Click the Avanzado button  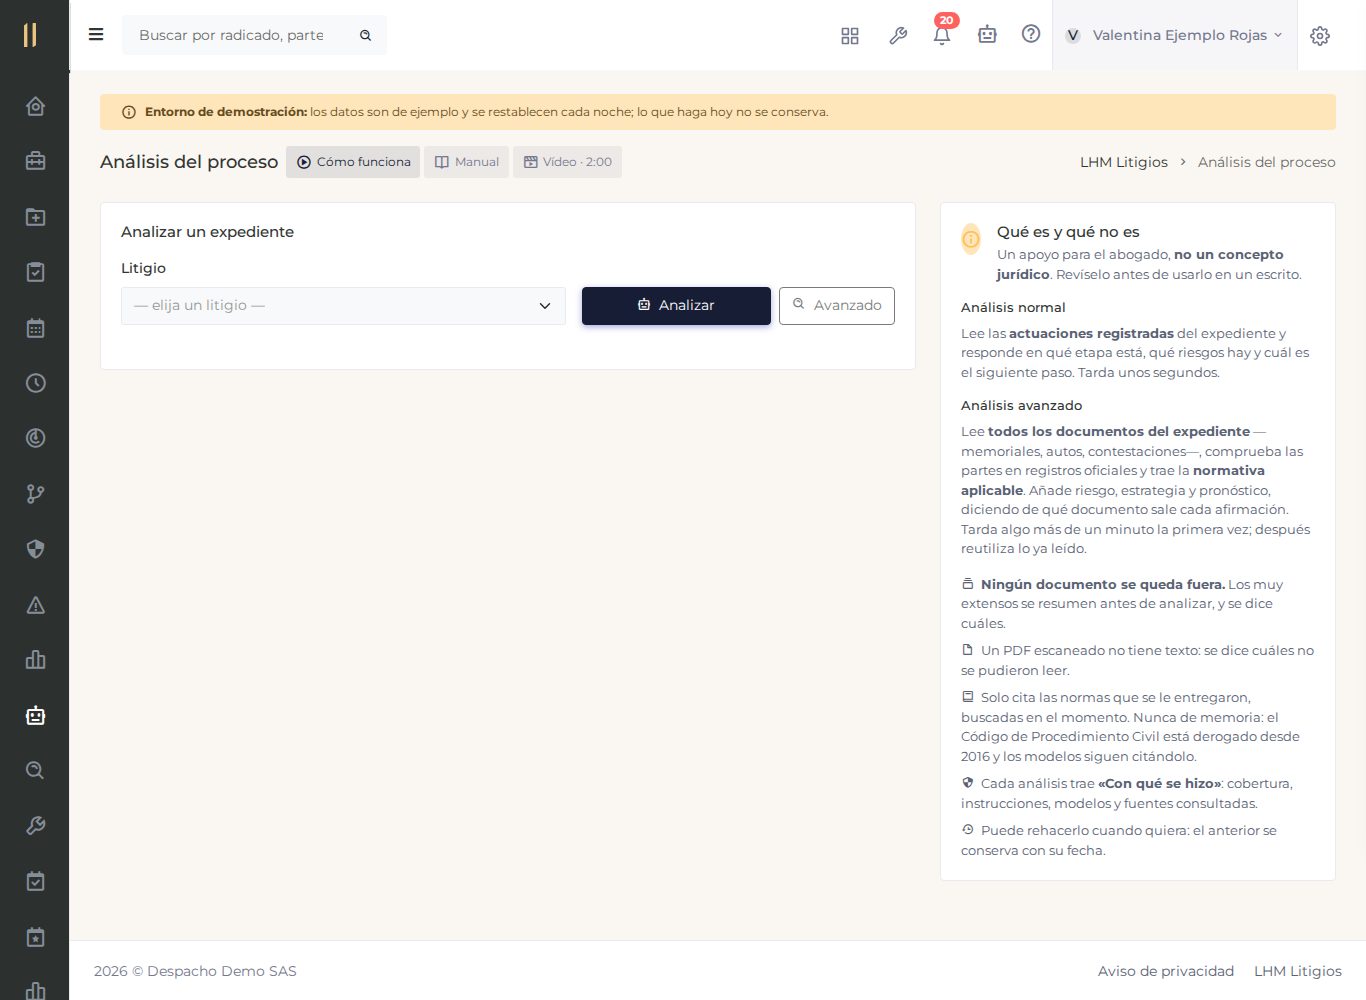pyautogui.click(x=837, y=306)
